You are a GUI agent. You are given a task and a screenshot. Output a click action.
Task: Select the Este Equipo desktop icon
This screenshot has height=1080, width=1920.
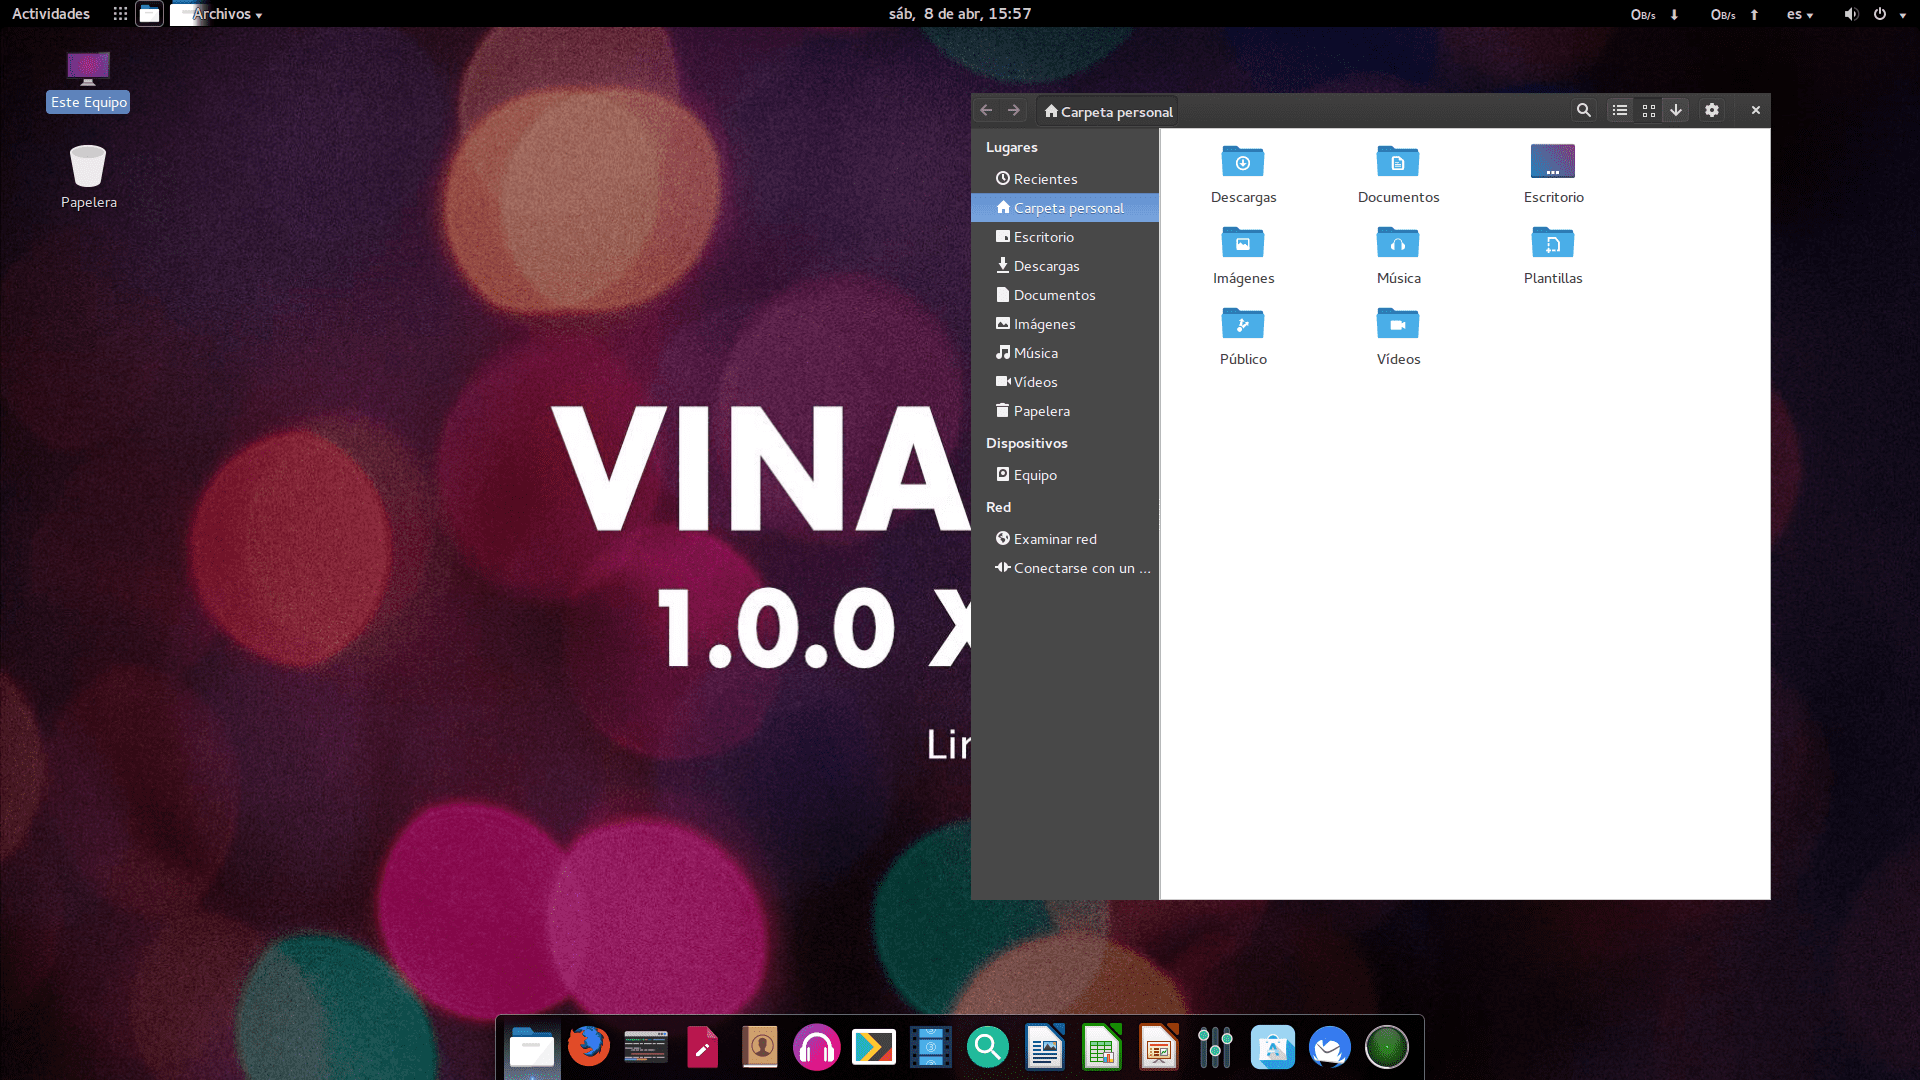pyautogui.click(x=88, y=82)
